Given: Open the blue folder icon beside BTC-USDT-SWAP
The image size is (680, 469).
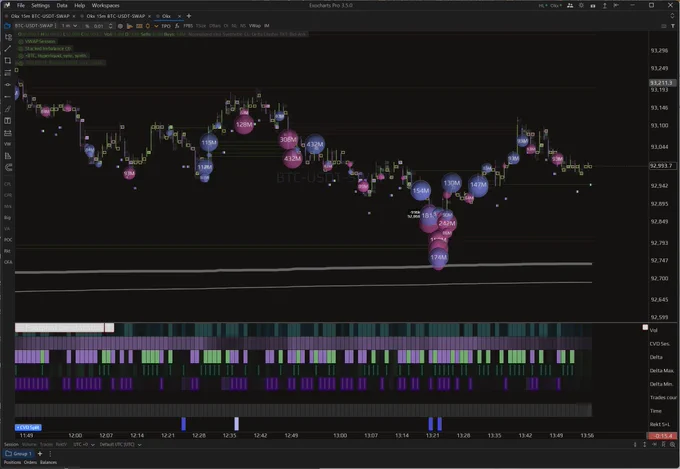Looking at the screenshot, I should 7,26.
